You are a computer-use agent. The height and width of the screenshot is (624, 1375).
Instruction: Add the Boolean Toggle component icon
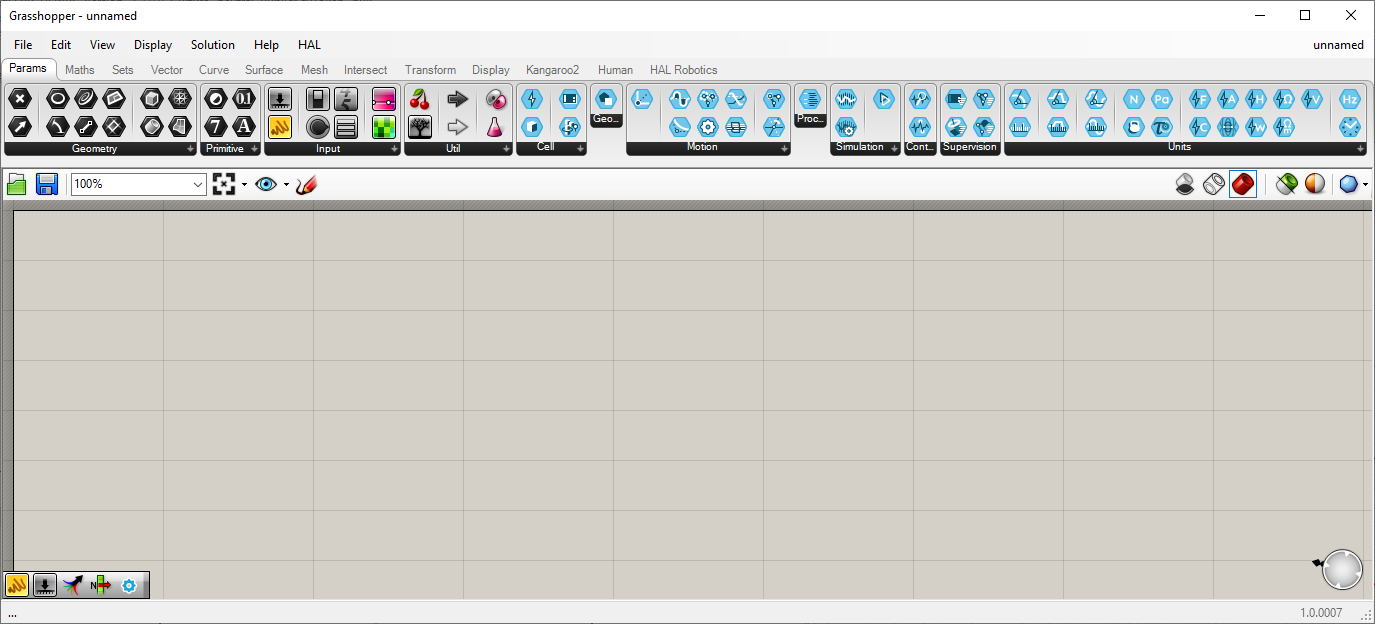point(318,98)
